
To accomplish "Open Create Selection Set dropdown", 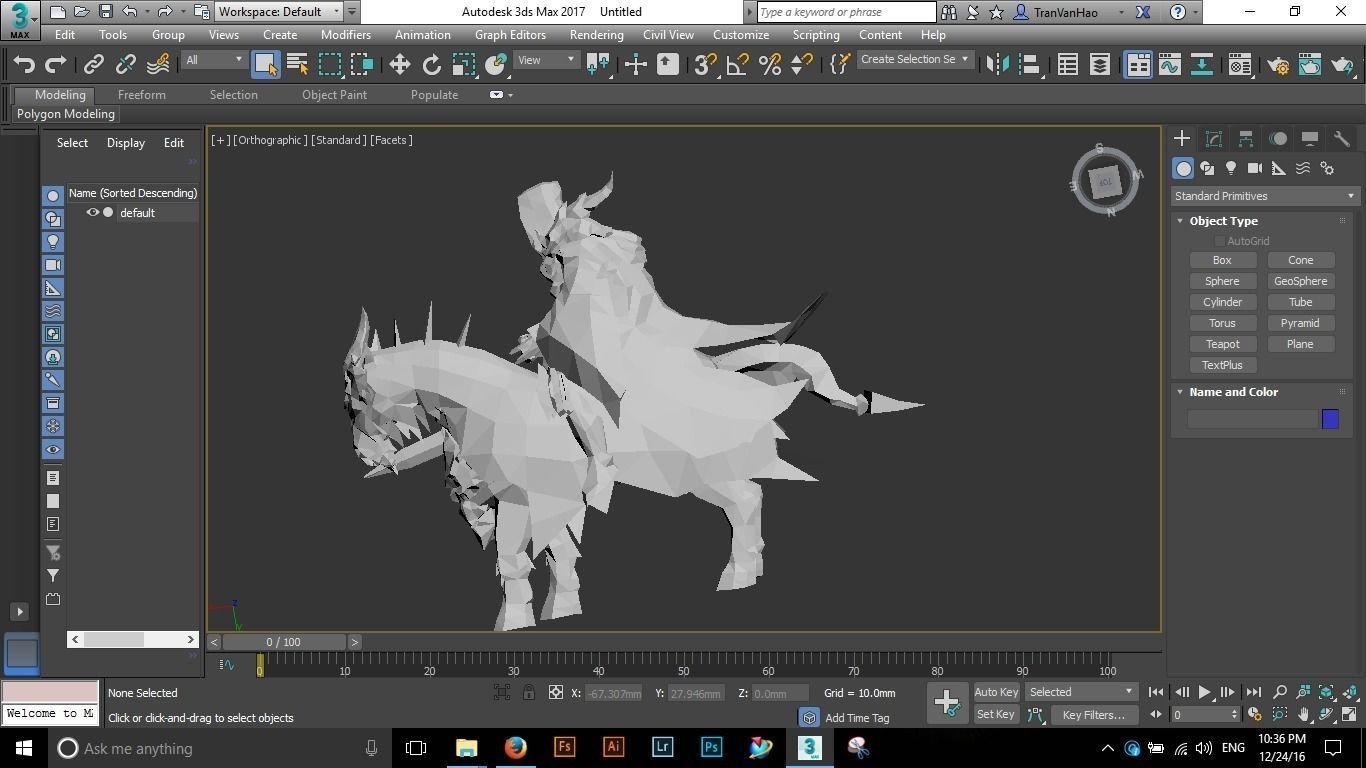I will point(914,59).
